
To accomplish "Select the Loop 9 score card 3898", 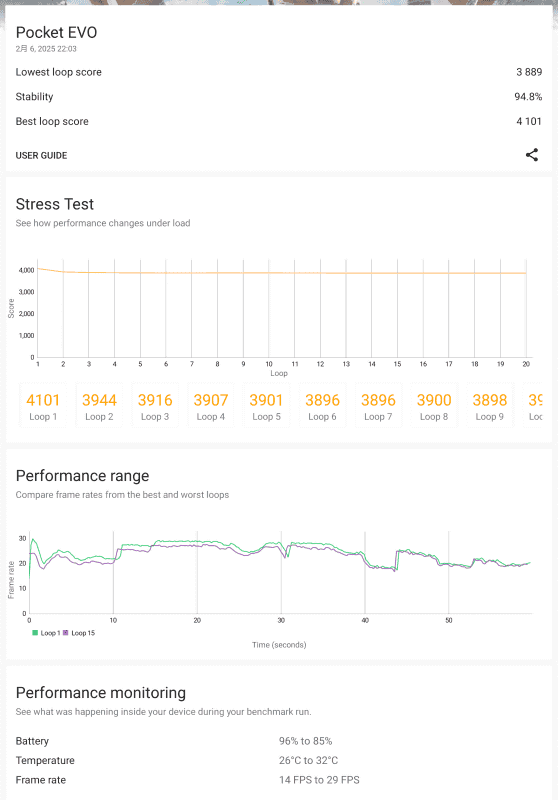I will click(x=490, y=405).
